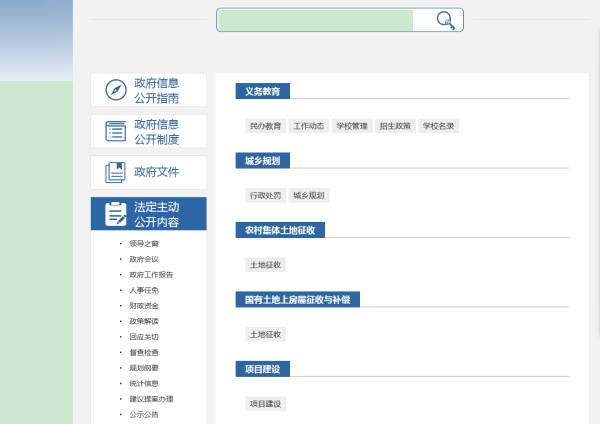Open the 行政处罚 tag under 城乡规划
Image resolution: width=600 pixels, height=424 pixels.
tap(265, 195)
